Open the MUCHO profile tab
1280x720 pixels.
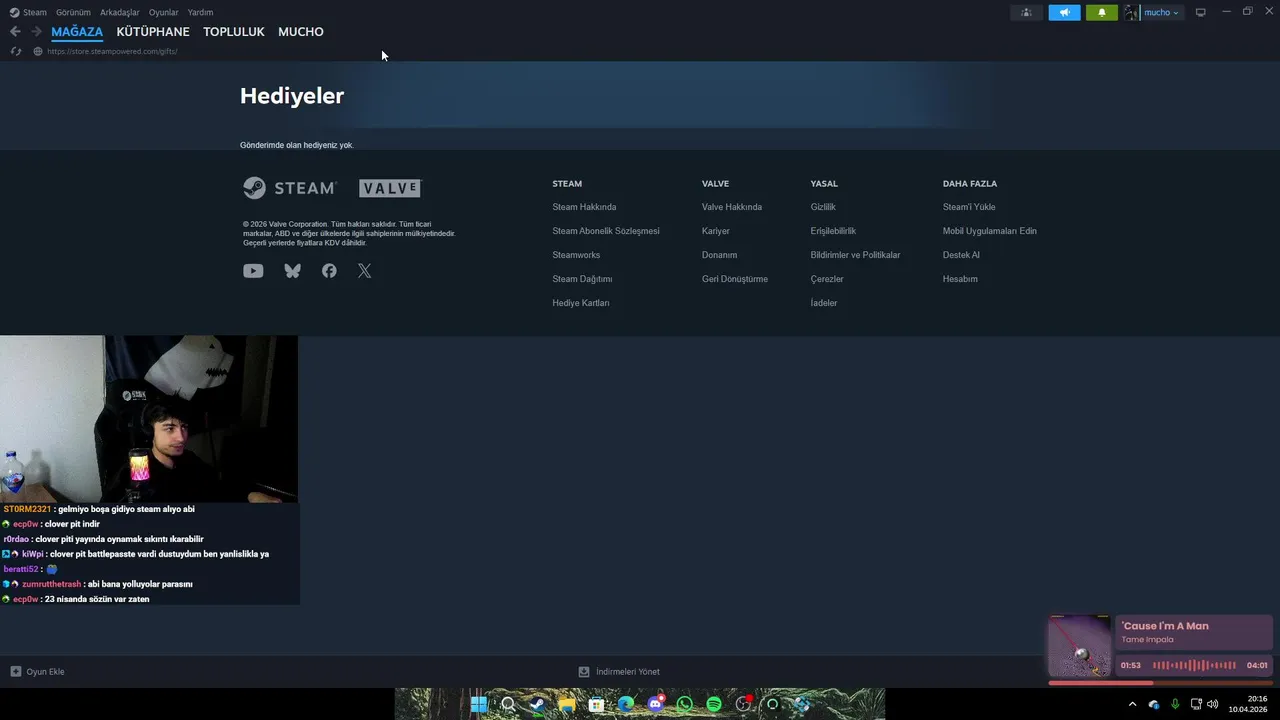(x=301, y=32)
